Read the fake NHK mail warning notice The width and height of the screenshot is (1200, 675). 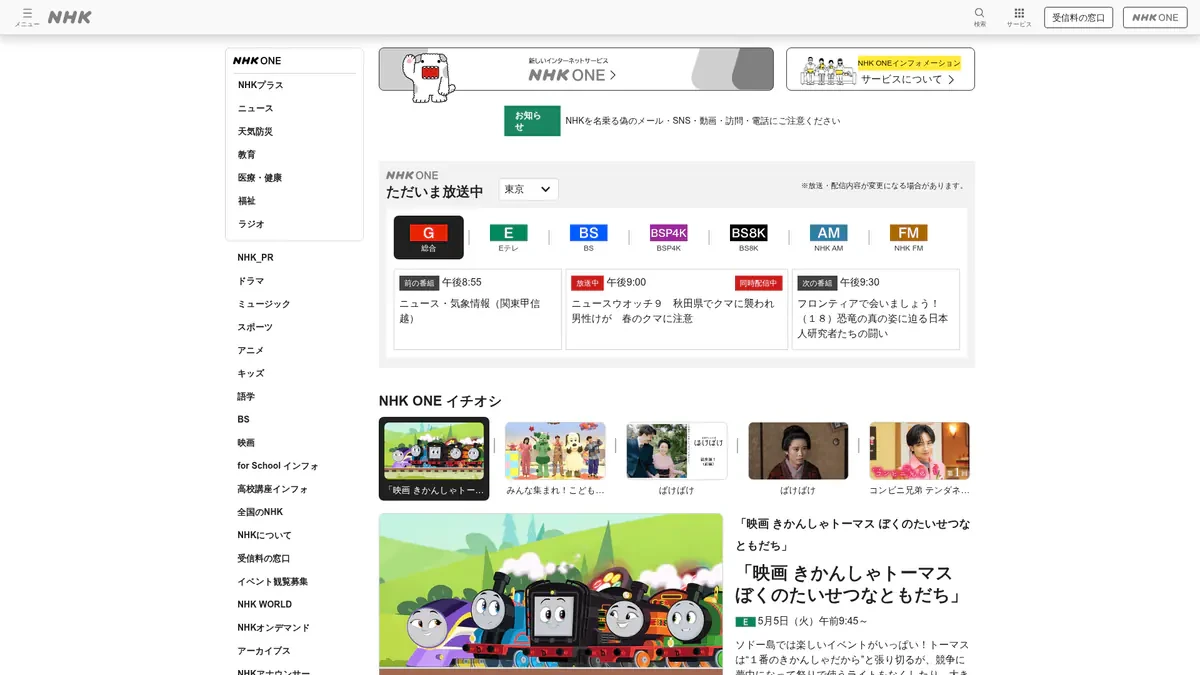pos(702,121)
